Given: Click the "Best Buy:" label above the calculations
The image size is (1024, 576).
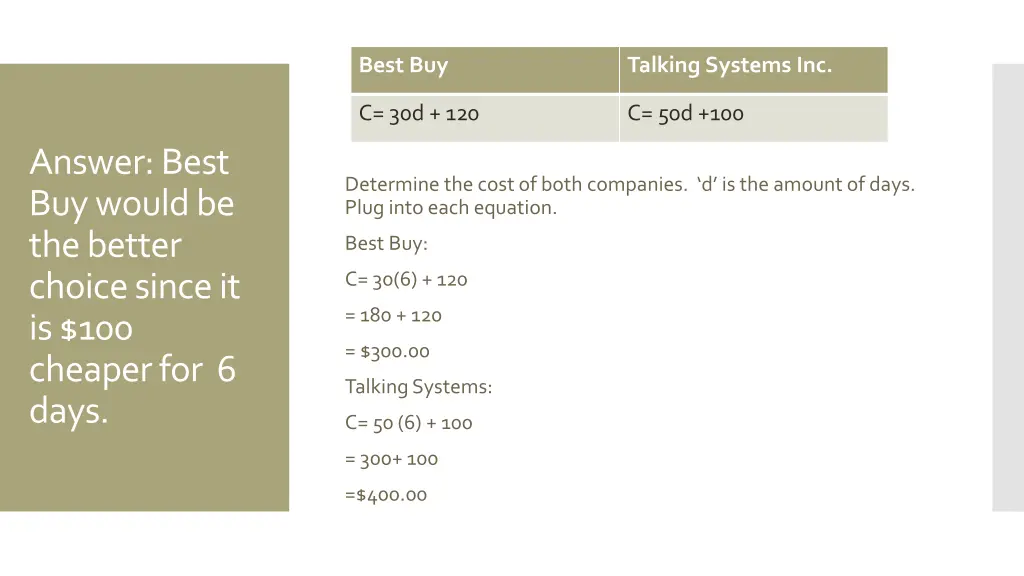Looking at the screenshot, I should point(386,243).
